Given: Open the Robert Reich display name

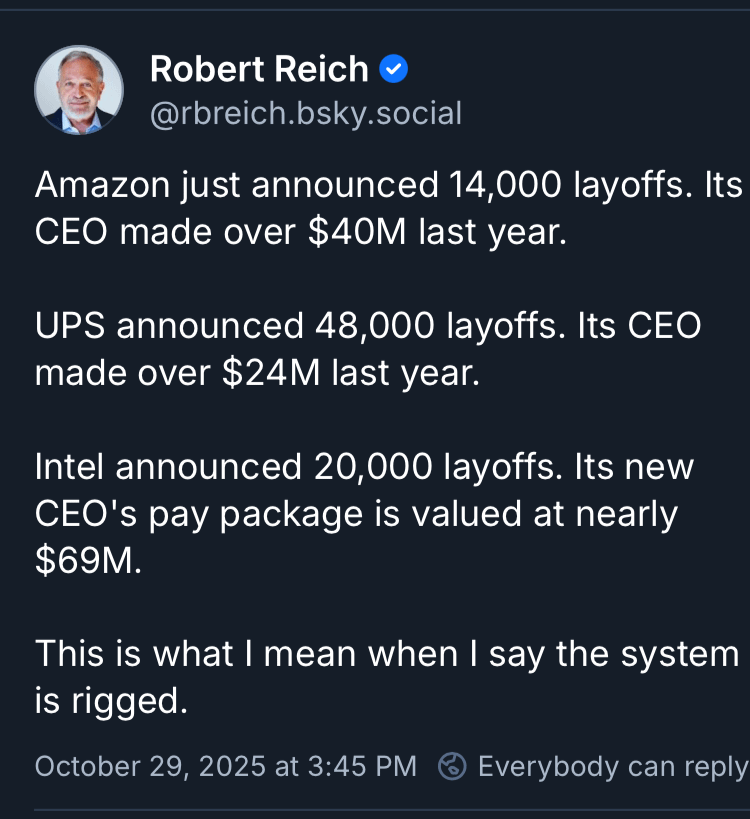Looking at the screenshot, I should [x=259, y=69].
